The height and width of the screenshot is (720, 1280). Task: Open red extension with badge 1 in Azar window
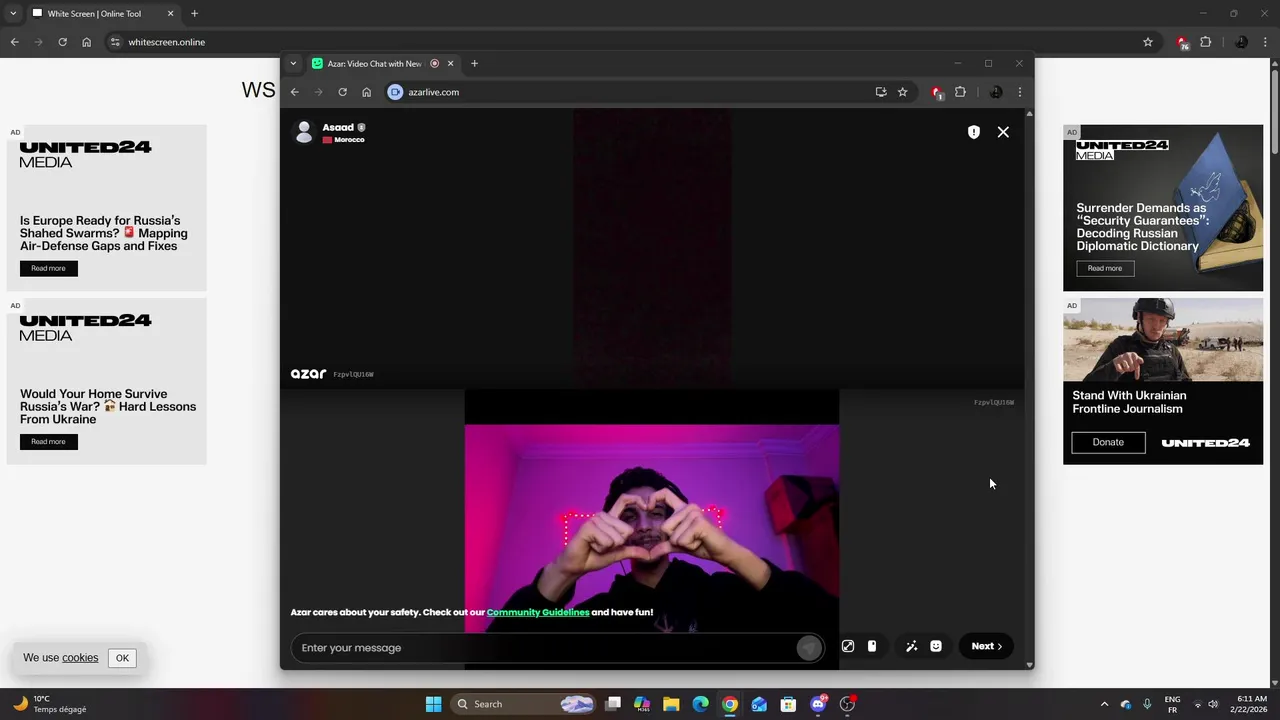point(937,92)
